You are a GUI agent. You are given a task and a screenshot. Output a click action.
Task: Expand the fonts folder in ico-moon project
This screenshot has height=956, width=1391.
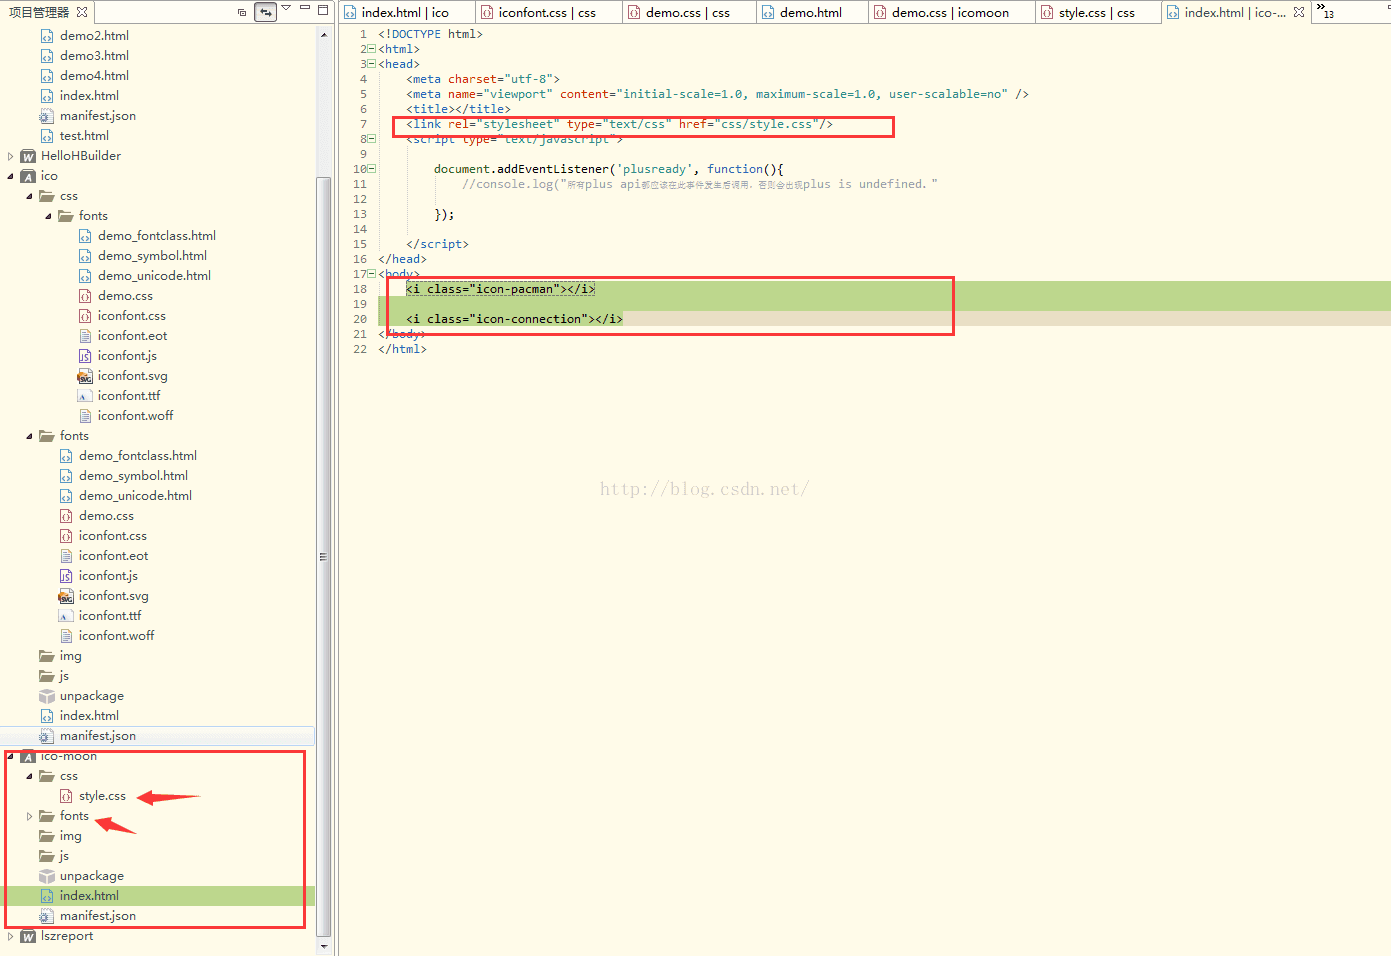(x=29, y=816)
